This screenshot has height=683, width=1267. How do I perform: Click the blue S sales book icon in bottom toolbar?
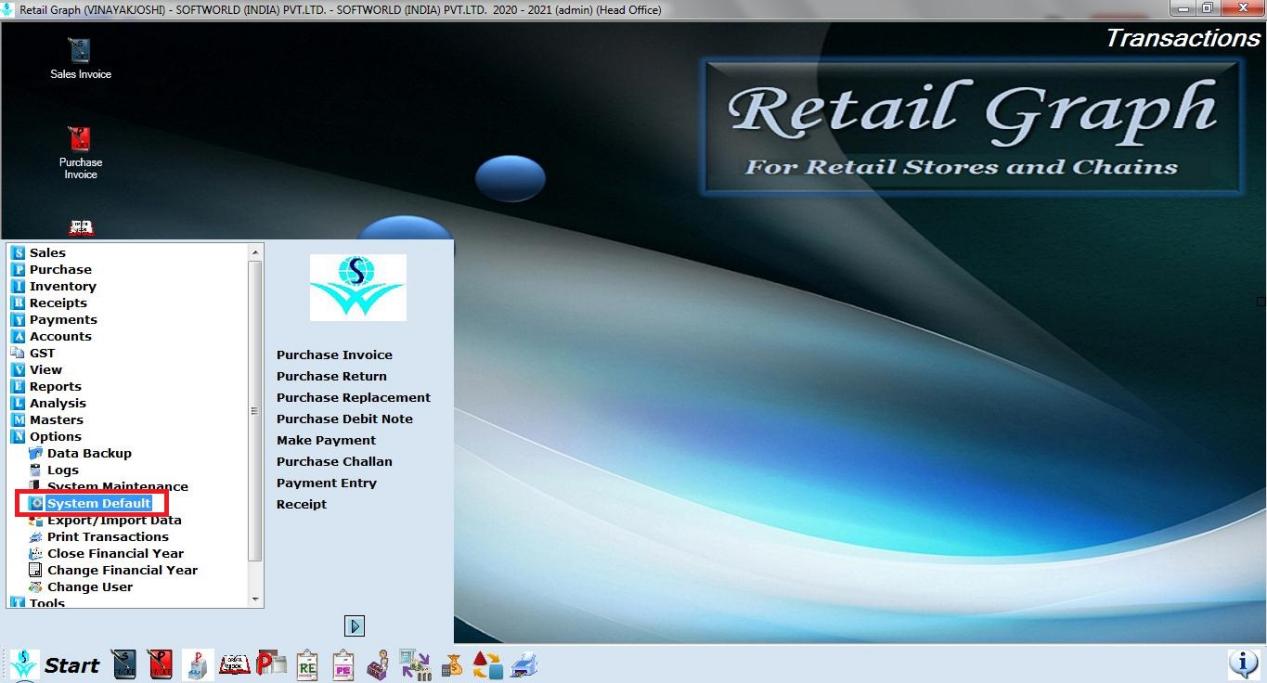click(124, 665)
